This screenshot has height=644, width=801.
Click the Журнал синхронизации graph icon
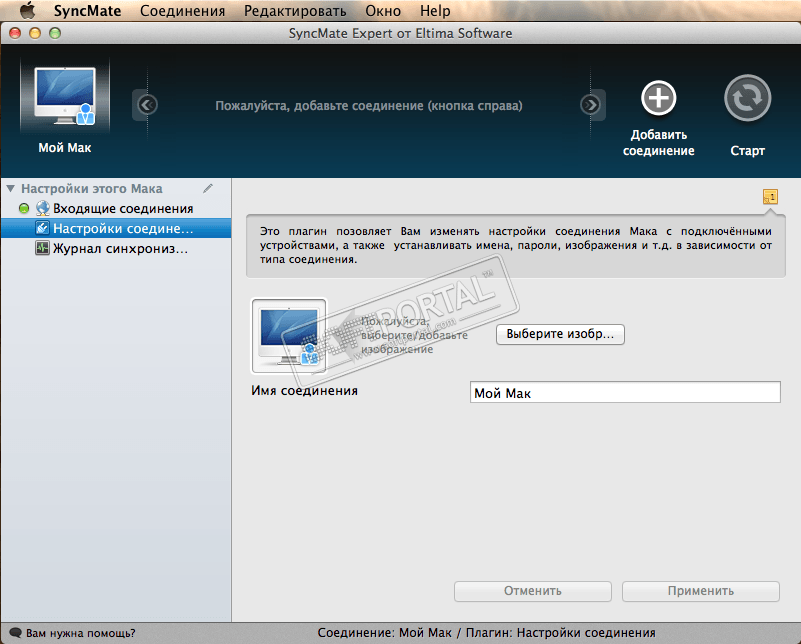coord(42,248)
